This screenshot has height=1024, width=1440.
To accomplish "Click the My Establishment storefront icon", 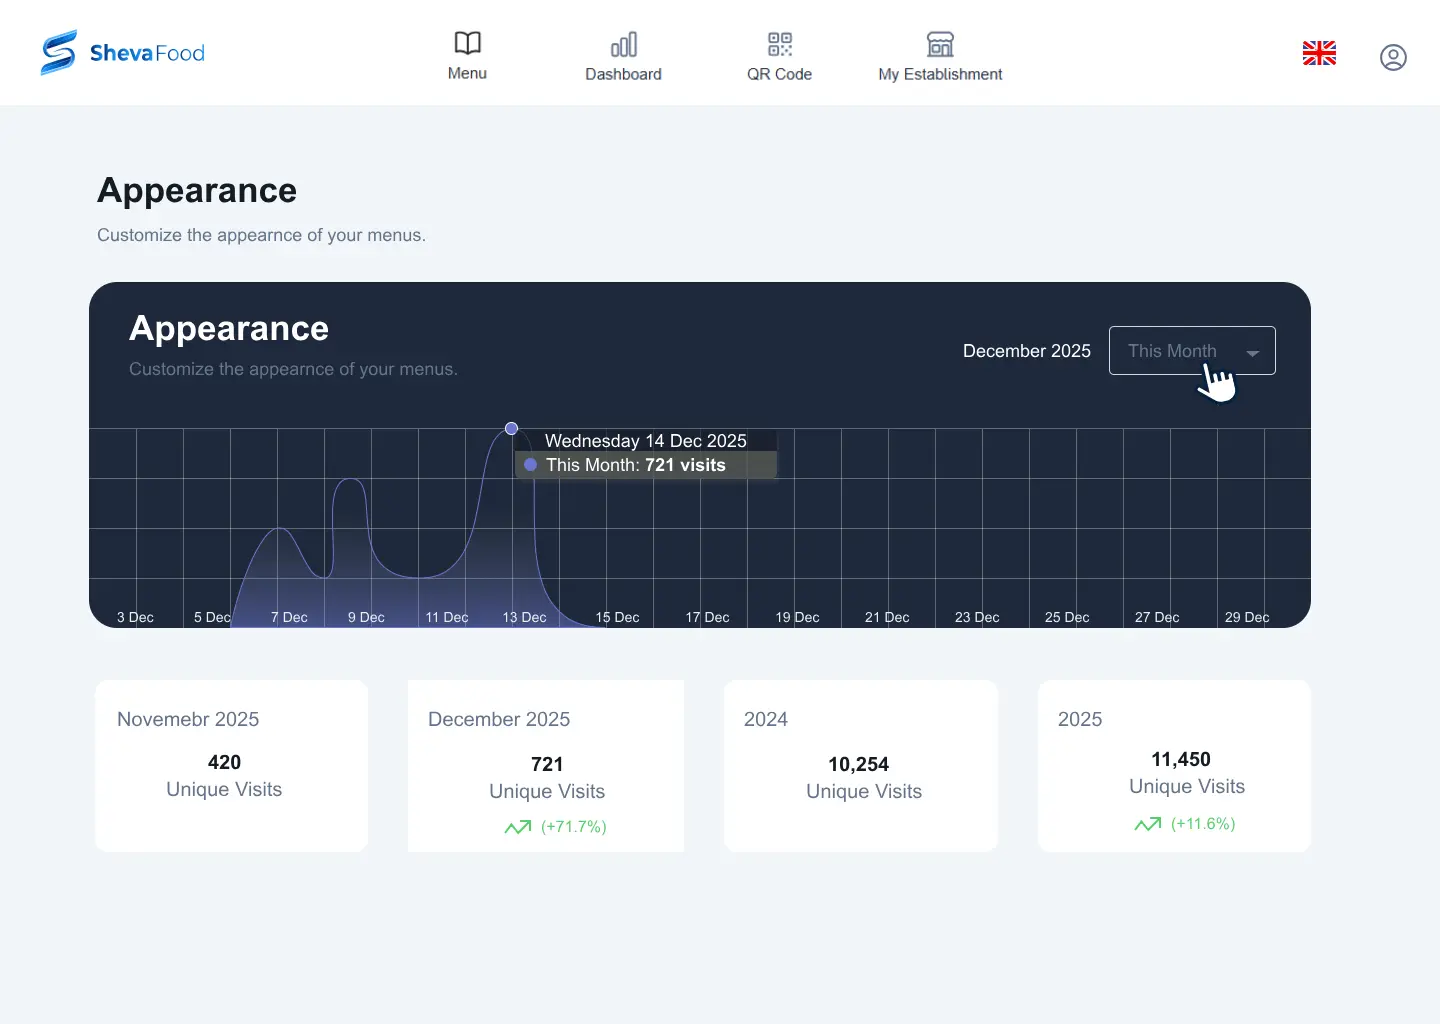I will click(x=939, y=44).
